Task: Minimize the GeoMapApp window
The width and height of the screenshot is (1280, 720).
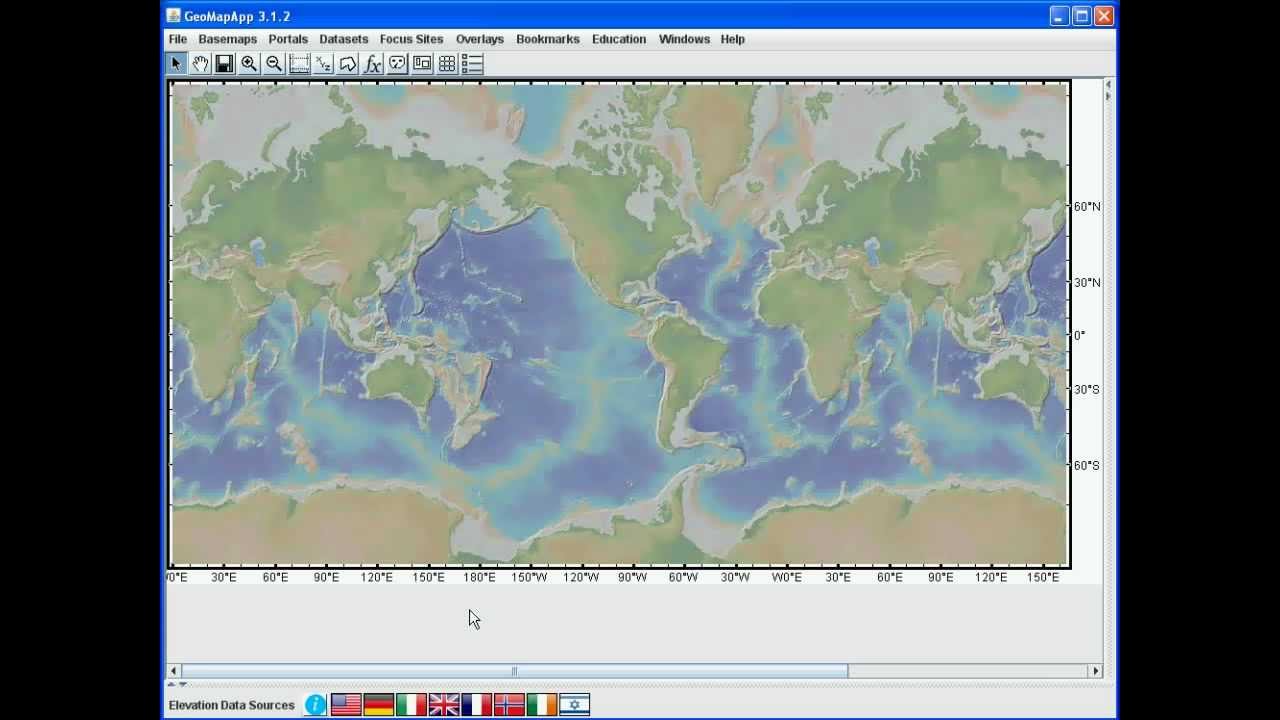Action: pos(1060,16)
